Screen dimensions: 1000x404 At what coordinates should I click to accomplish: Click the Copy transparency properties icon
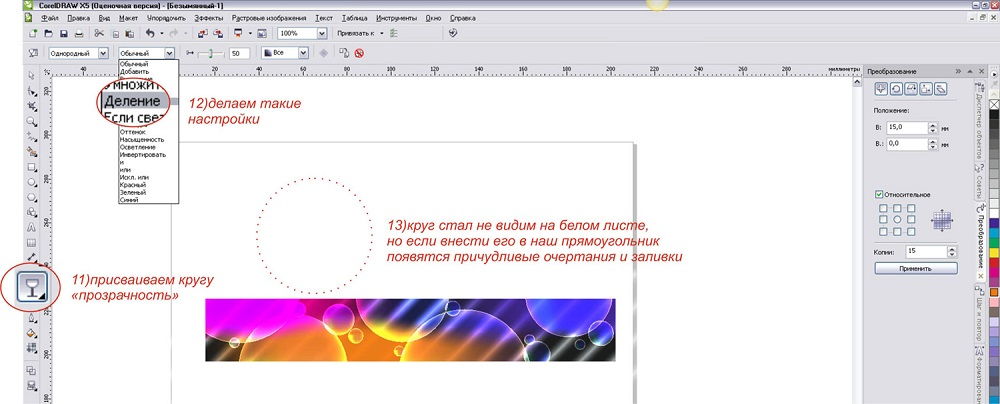[344, 54]
